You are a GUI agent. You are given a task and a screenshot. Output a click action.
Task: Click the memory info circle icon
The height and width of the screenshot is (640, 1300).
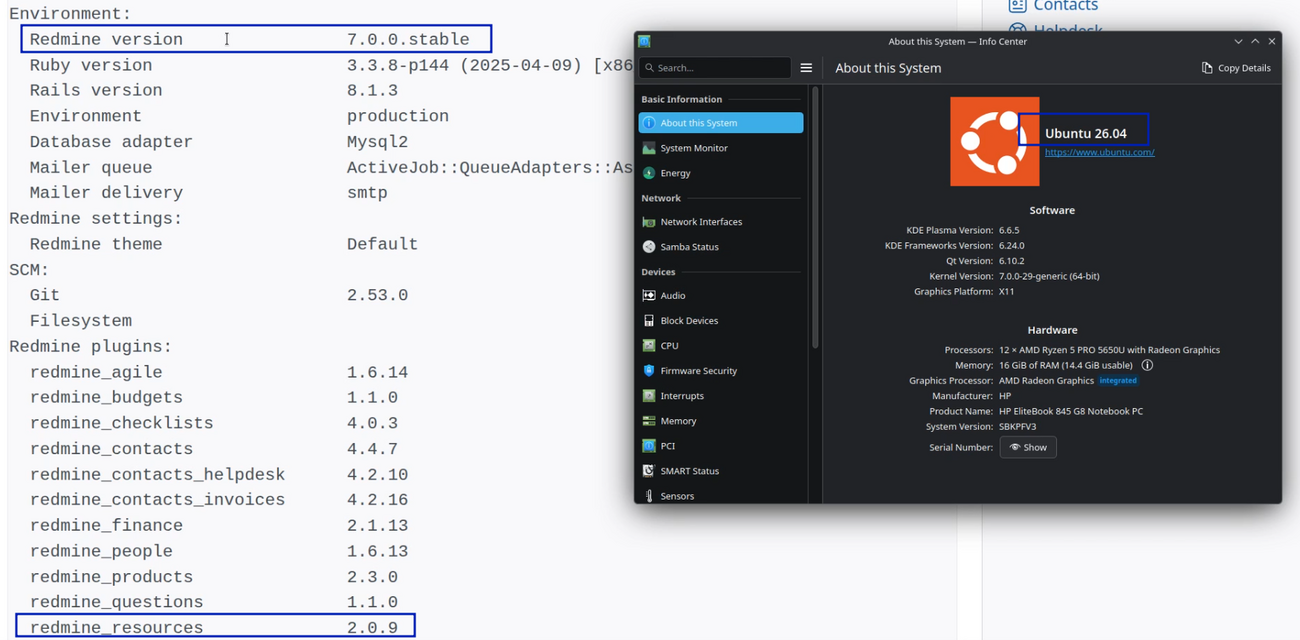point(1147,365)
